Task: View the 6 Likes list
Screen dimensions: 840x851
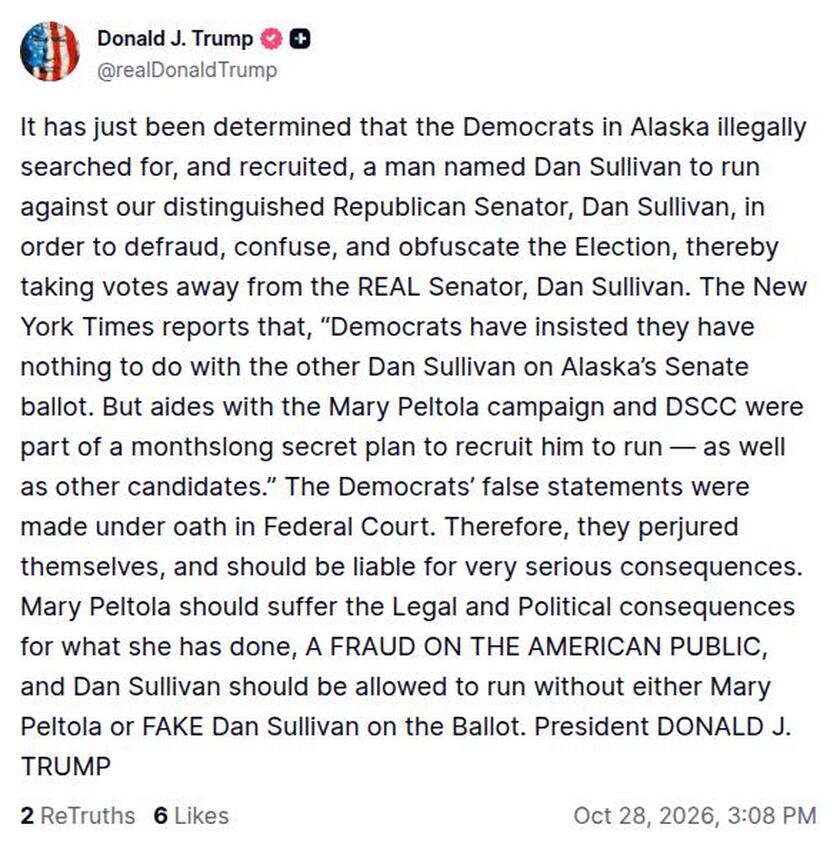Action: (191, 816)
